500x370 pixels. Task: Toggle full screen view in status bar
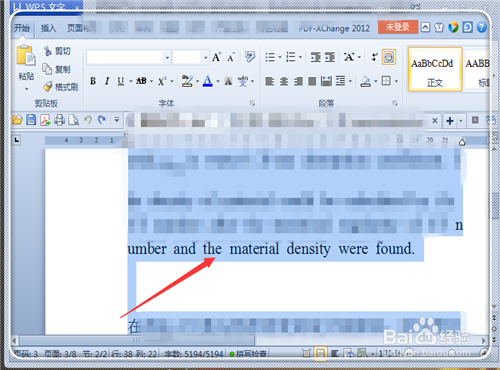(x=306, y=354)
